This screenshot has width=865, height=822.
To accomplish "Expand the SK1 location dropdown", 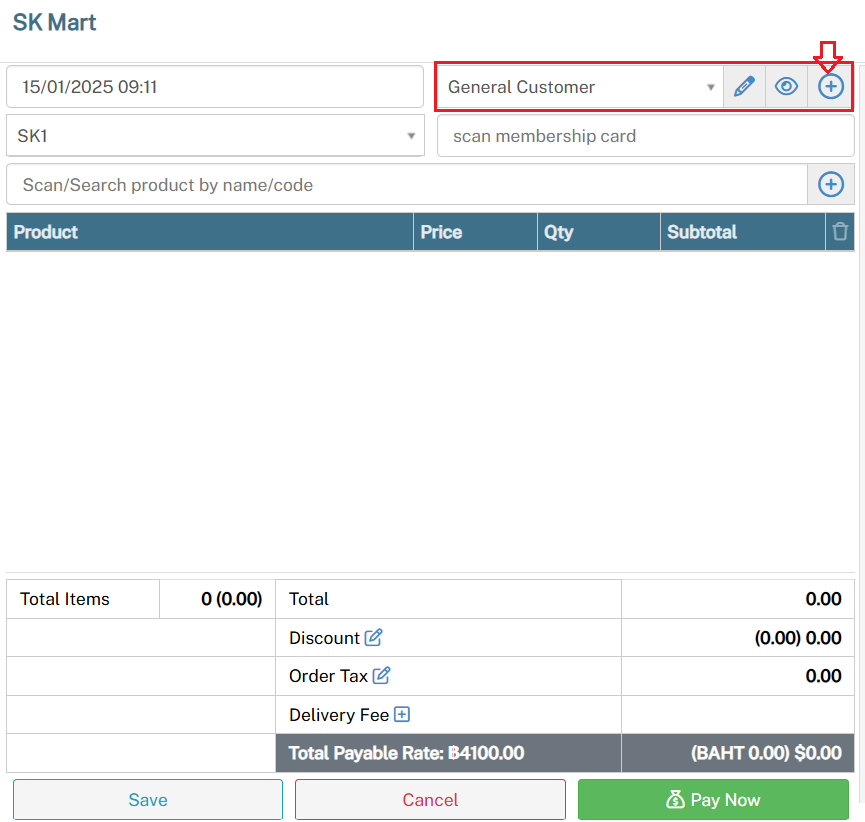I will click(x=215, y=136).
